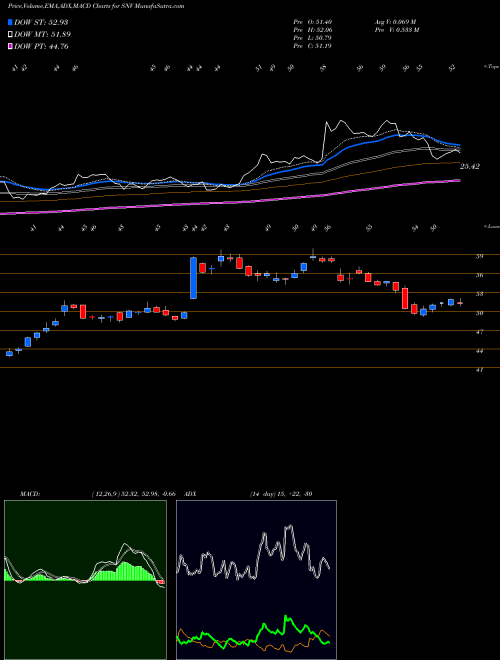
Task: Click the ADX (14 day) parameter values
Action: [280, 494]
